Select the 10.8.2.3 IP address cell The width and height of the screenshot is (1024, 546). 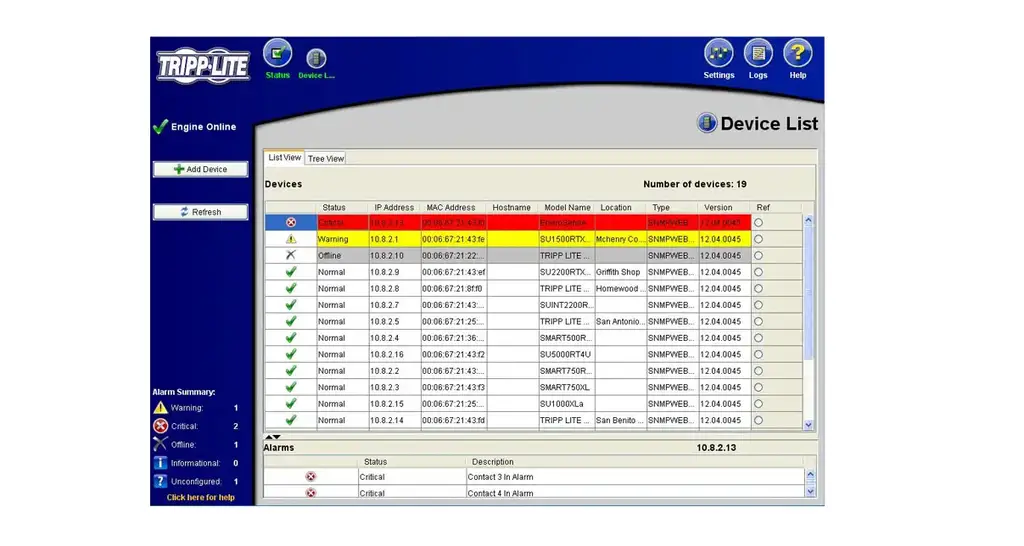click(394, 387)
